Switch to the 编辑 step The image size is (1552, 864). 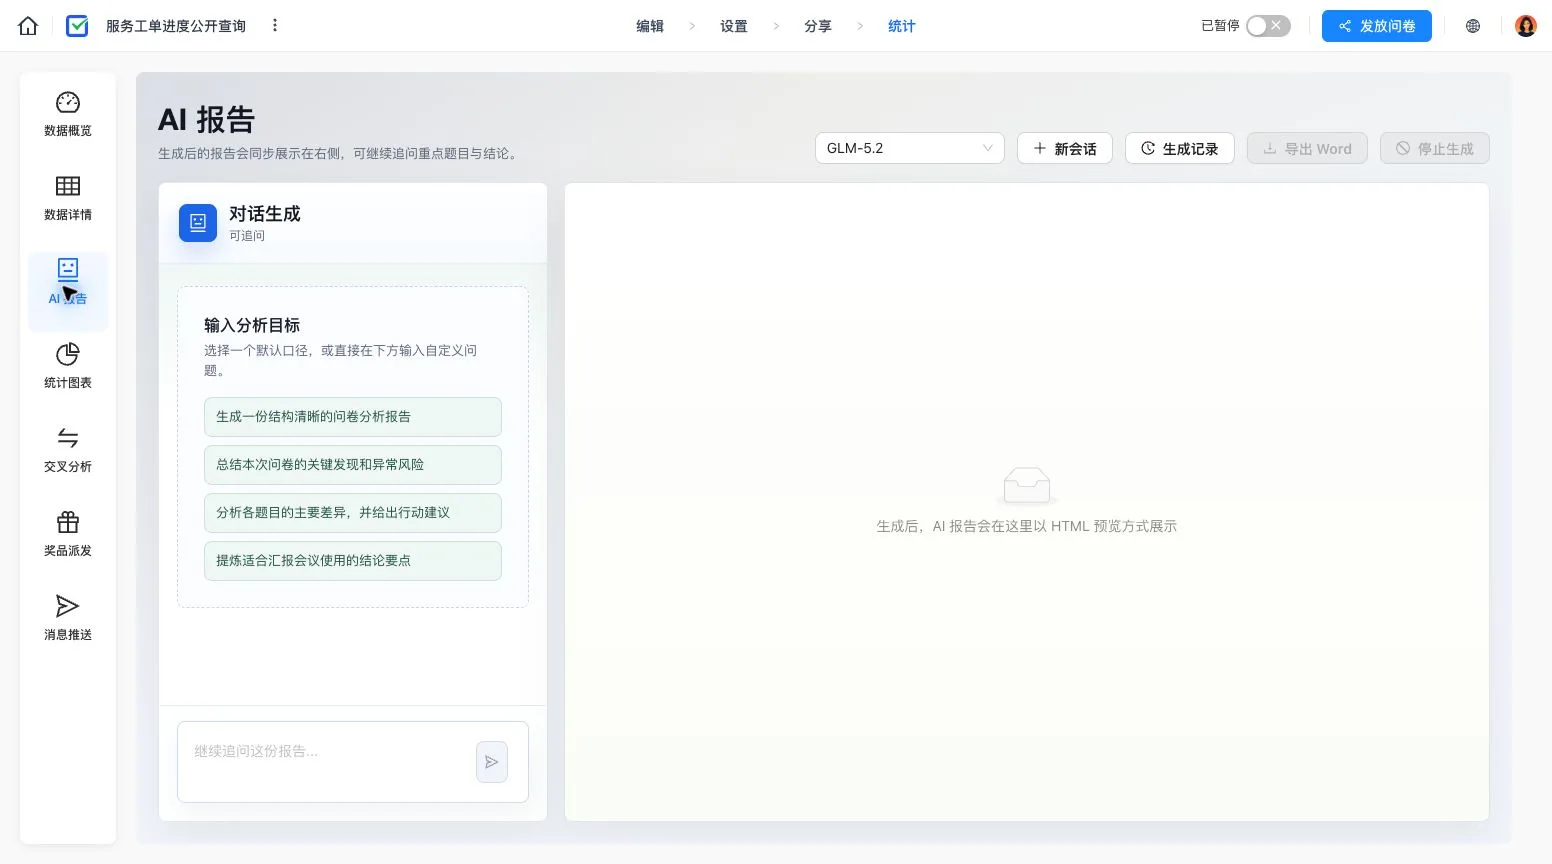pyautogui.click(x=650, y=26)
